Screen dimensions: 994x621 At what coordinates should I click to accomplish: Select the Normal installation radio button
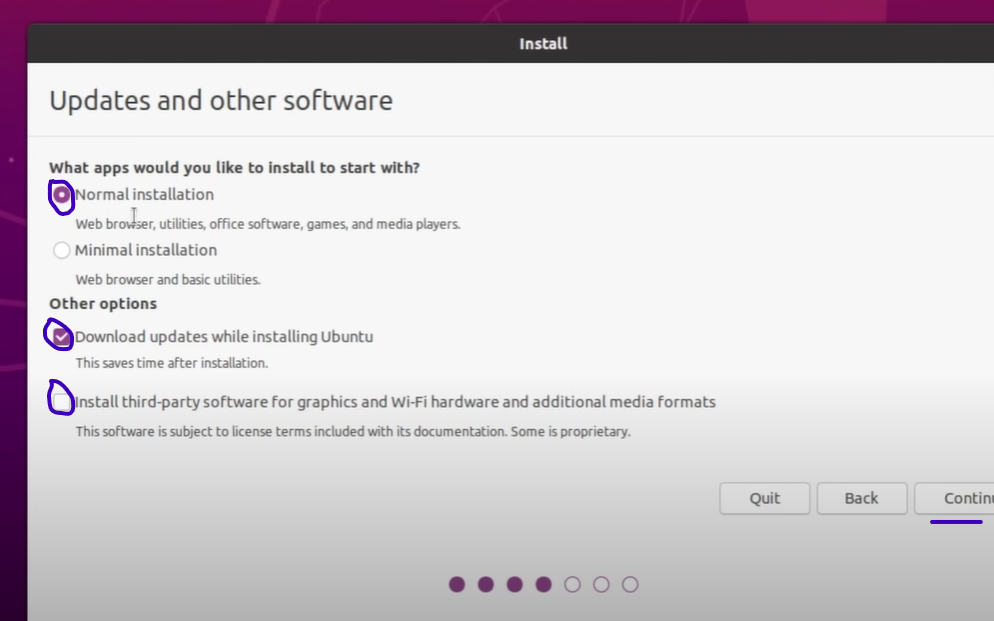pos(62,195)
